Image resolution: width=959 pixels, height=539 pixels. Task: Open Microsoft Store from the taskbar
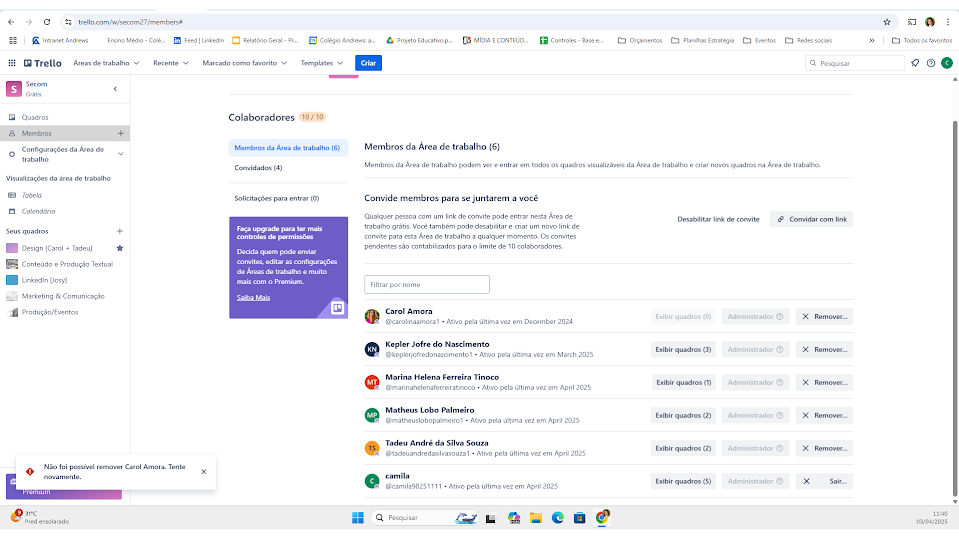(580, 518)
